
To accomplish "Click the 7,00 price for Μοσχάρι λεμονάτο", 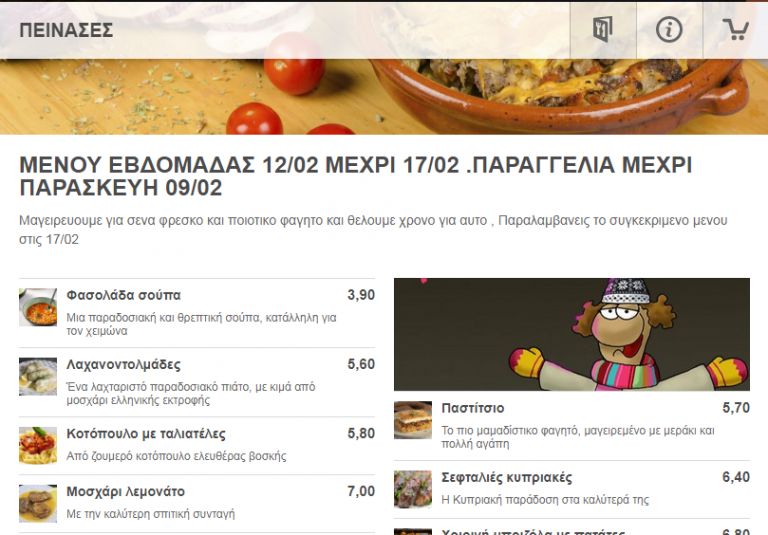I will point(360,492).
